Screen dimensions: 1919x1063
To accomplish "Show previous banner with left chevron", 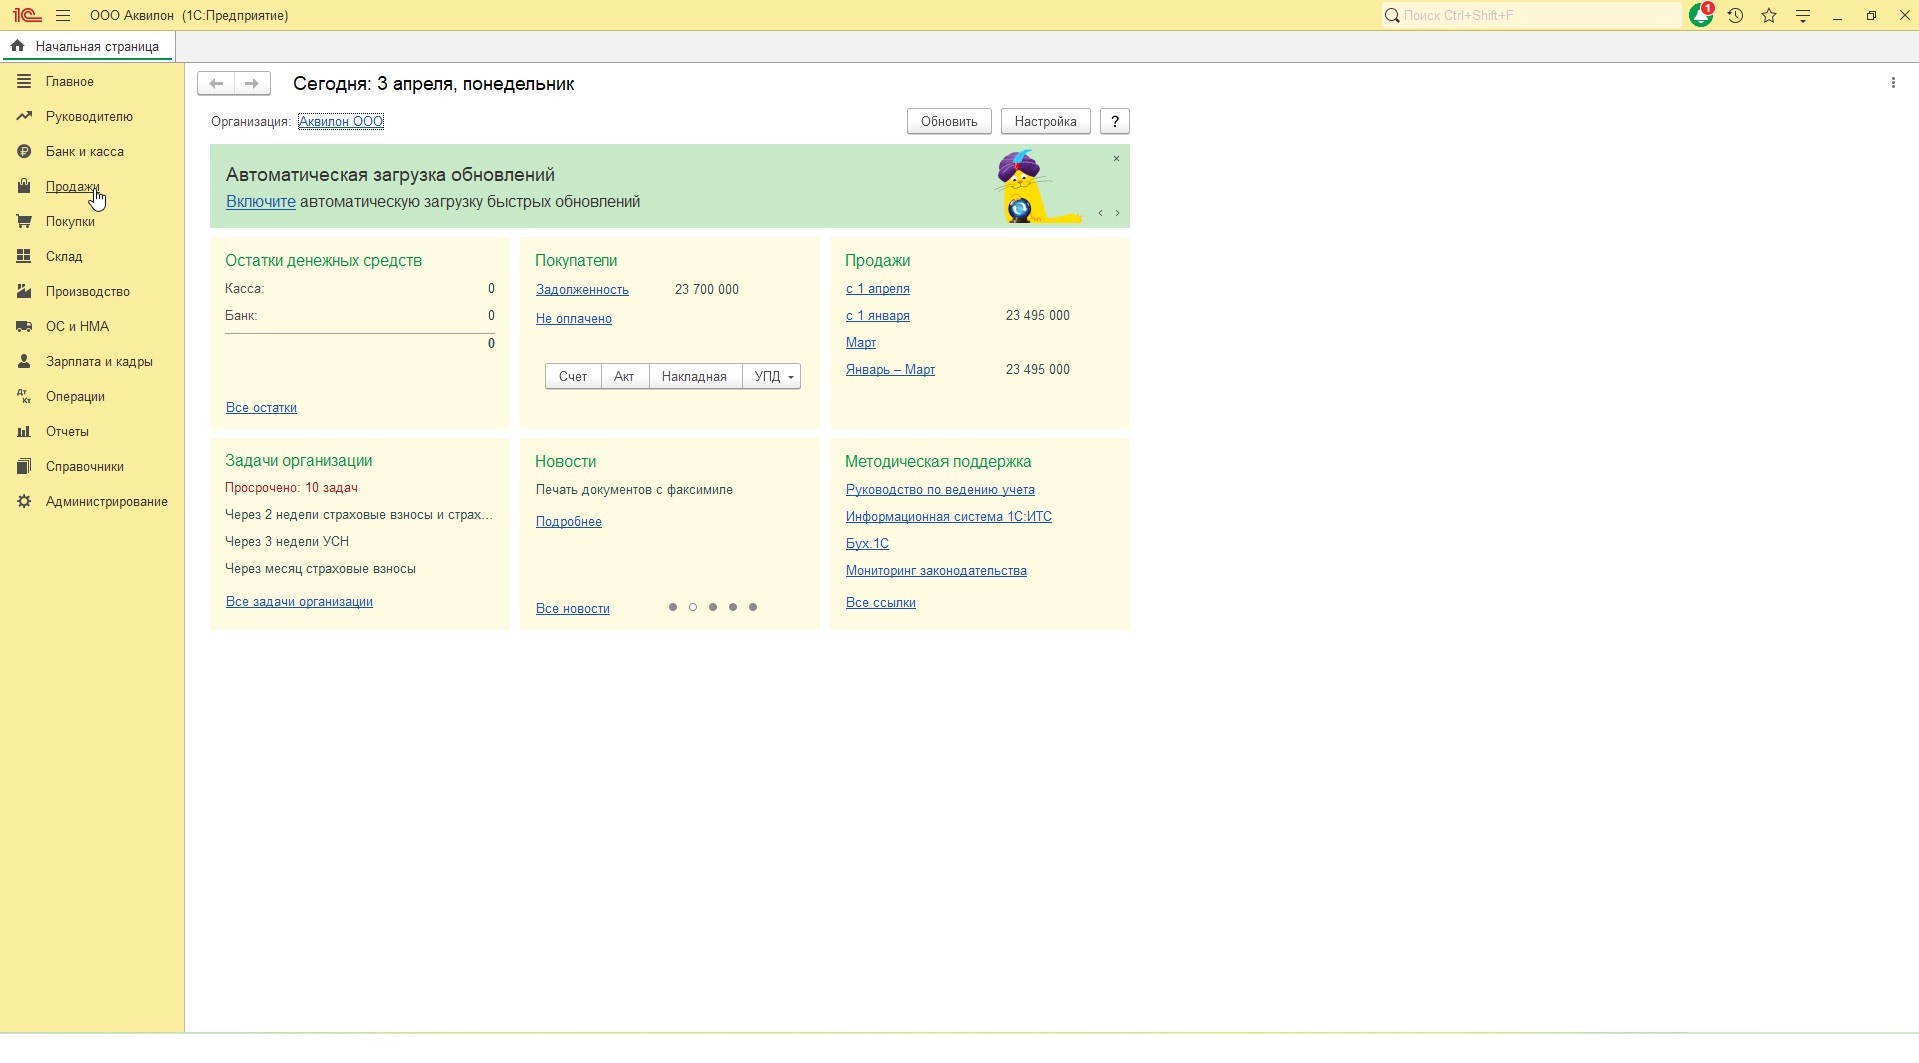I will click(x=1100, y=213).
